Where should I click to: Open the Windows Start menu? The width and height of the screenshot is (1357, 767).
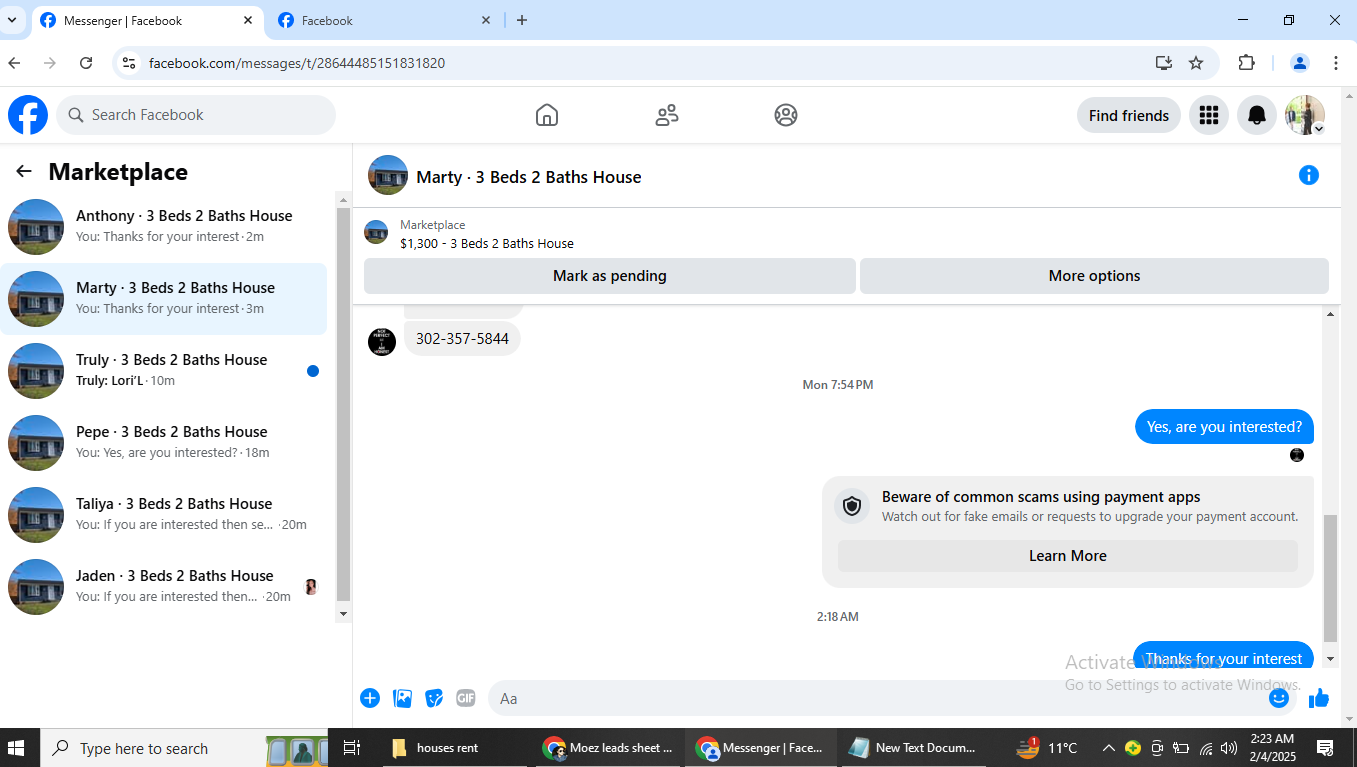(17, 748)
